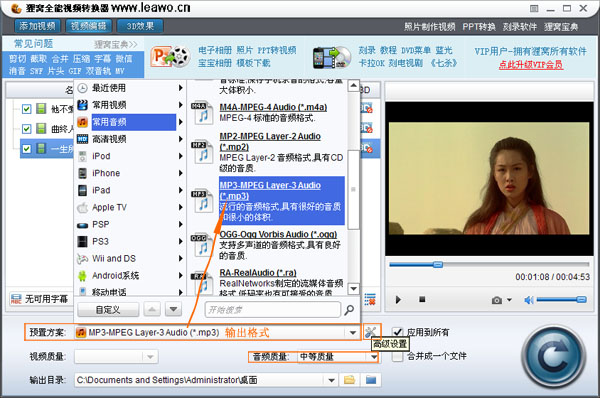Toggle the 合并成一个文件 checkbox

[x=398, y=356]
